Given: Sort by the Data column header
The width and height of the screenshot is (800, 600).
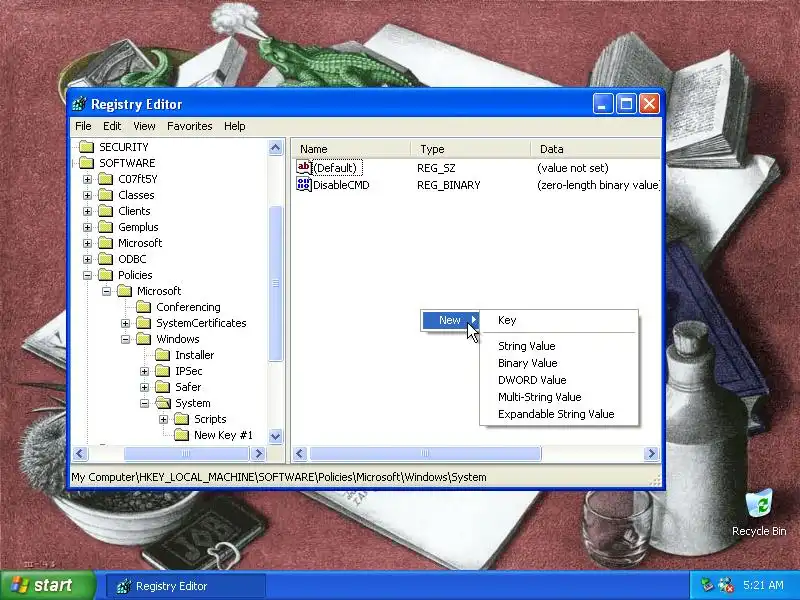Looking at the screenshot, I should coord(595,149).
